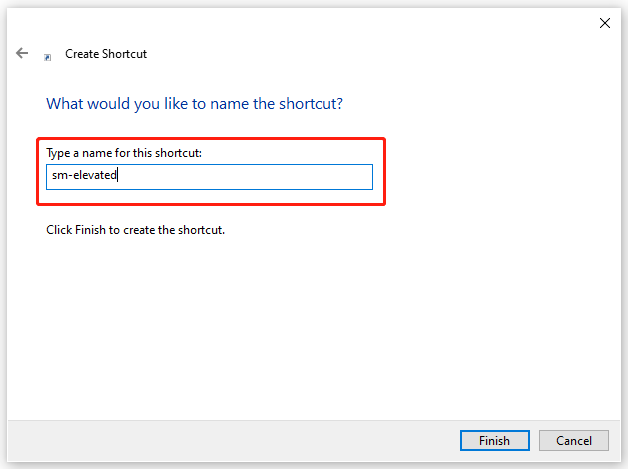
Task: Click the 'What would you like to name' heading
Action: click(194, 104)
